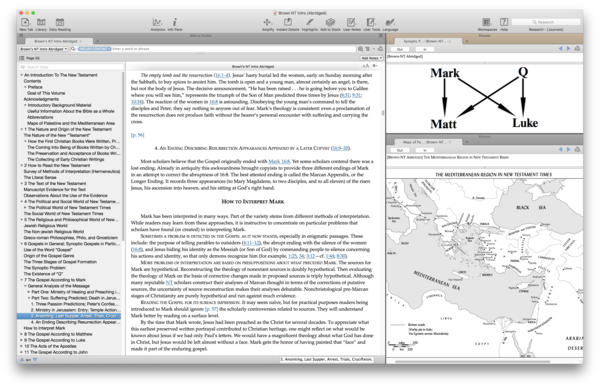Zoom In on Synoptic picture pane
Viewport: 600px width, 388px height.
[425, 49]
